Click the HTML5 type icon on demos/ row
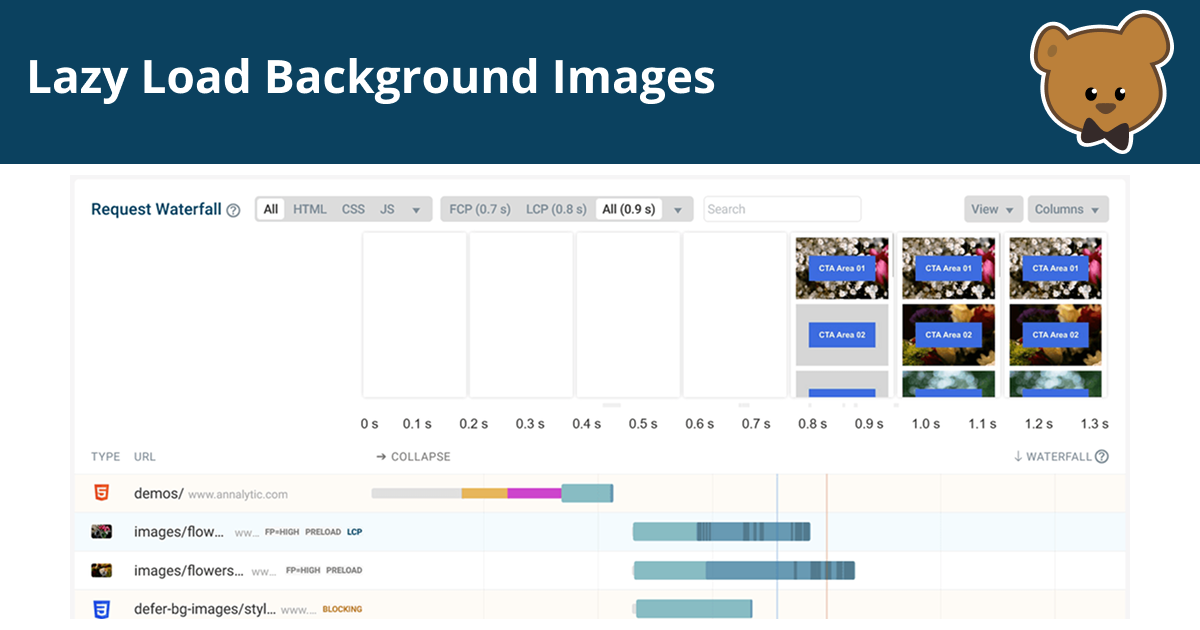 point(101,492)
